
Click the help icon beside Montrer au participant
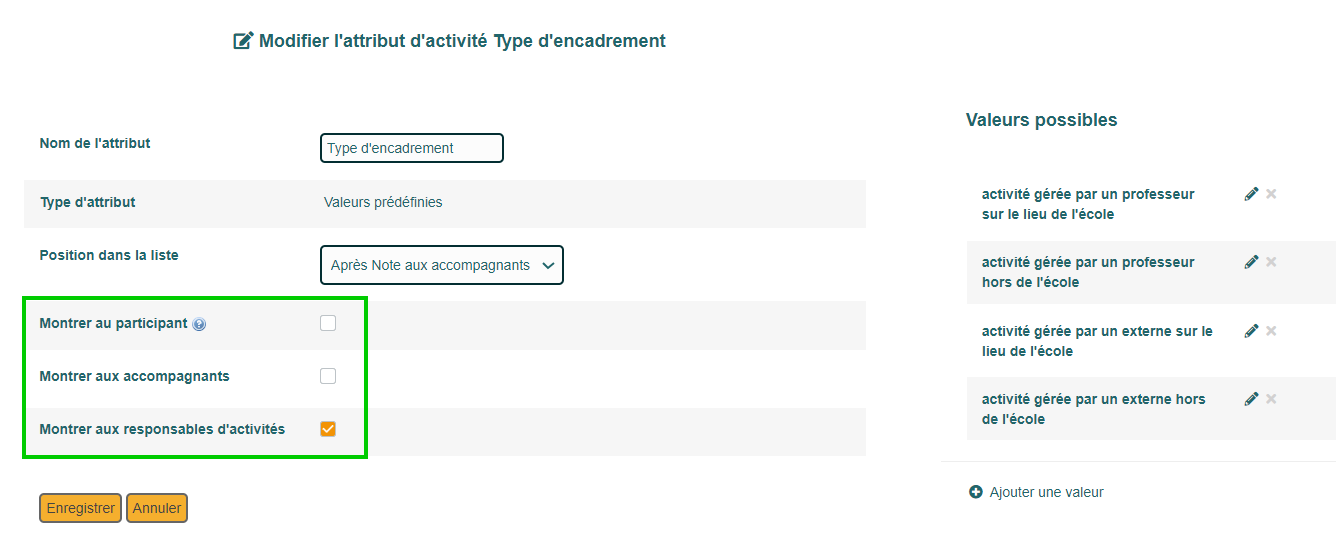tap(199, 324)
